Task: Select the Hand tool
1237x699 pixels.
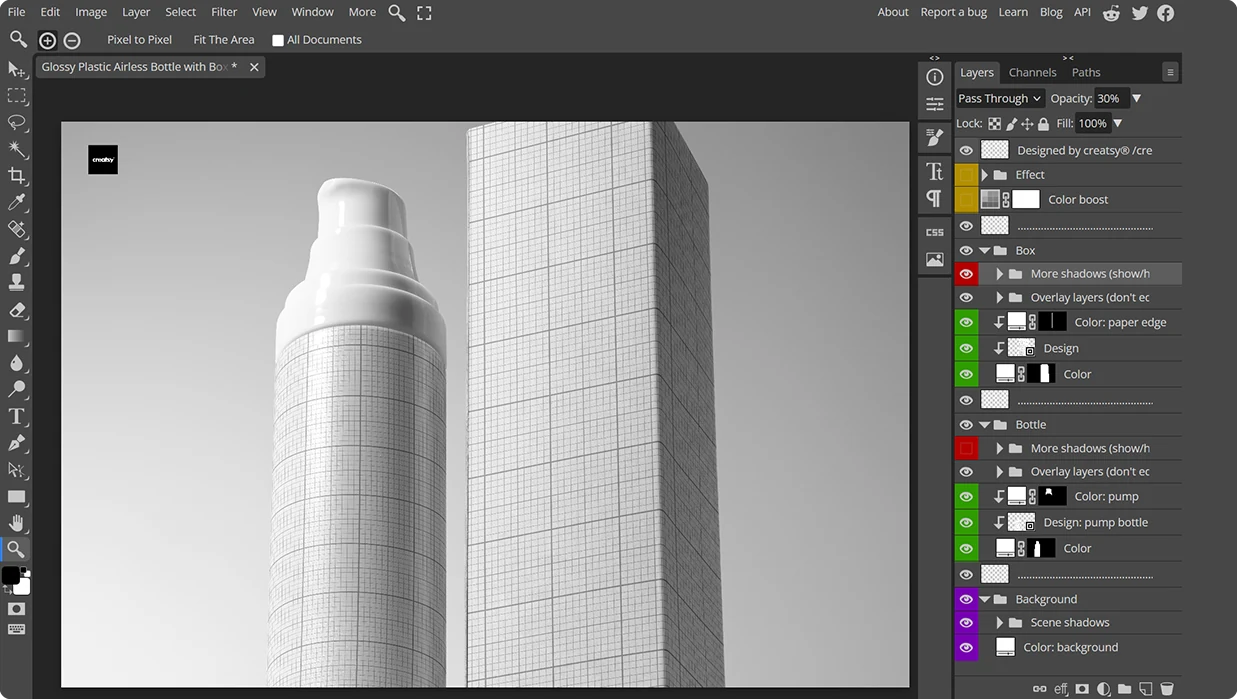Action: click(17, 523)
